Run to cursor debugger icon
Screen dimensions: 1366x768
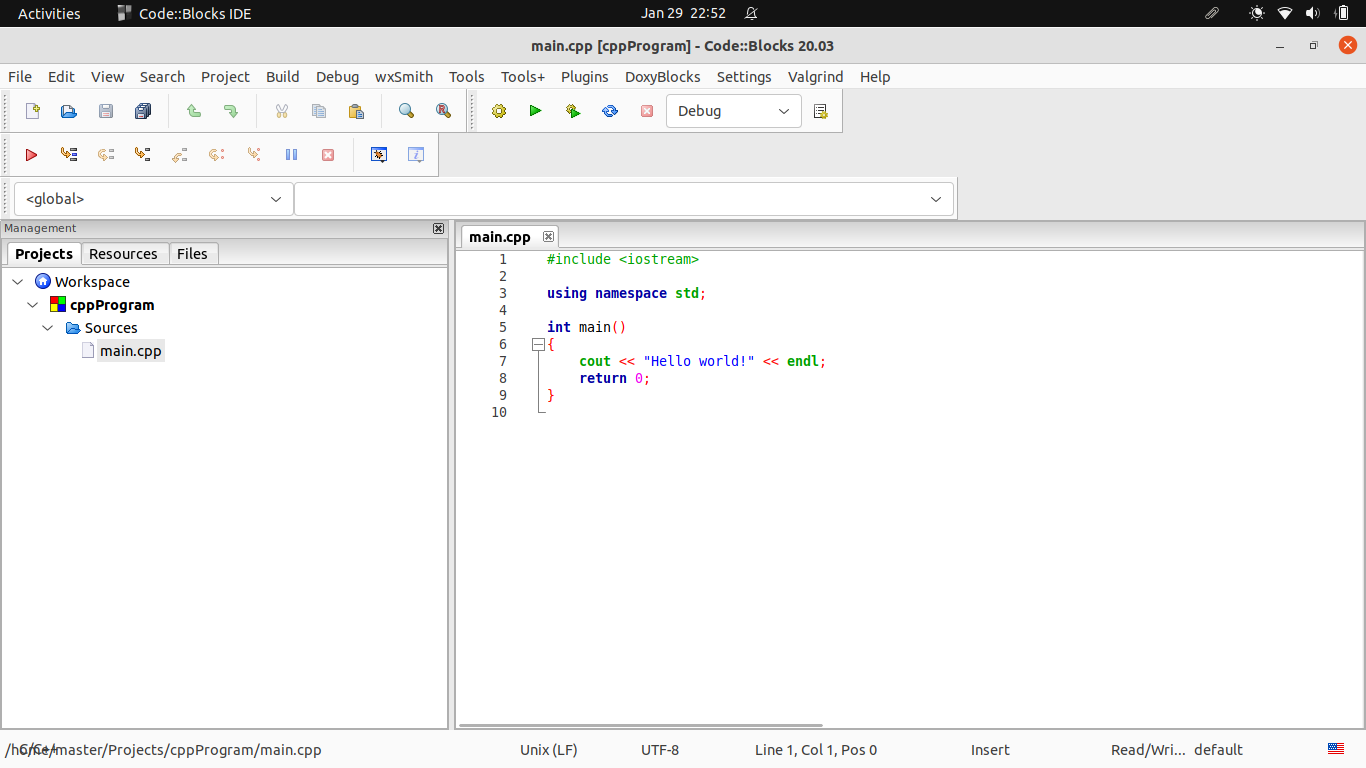tap(69, 155)
